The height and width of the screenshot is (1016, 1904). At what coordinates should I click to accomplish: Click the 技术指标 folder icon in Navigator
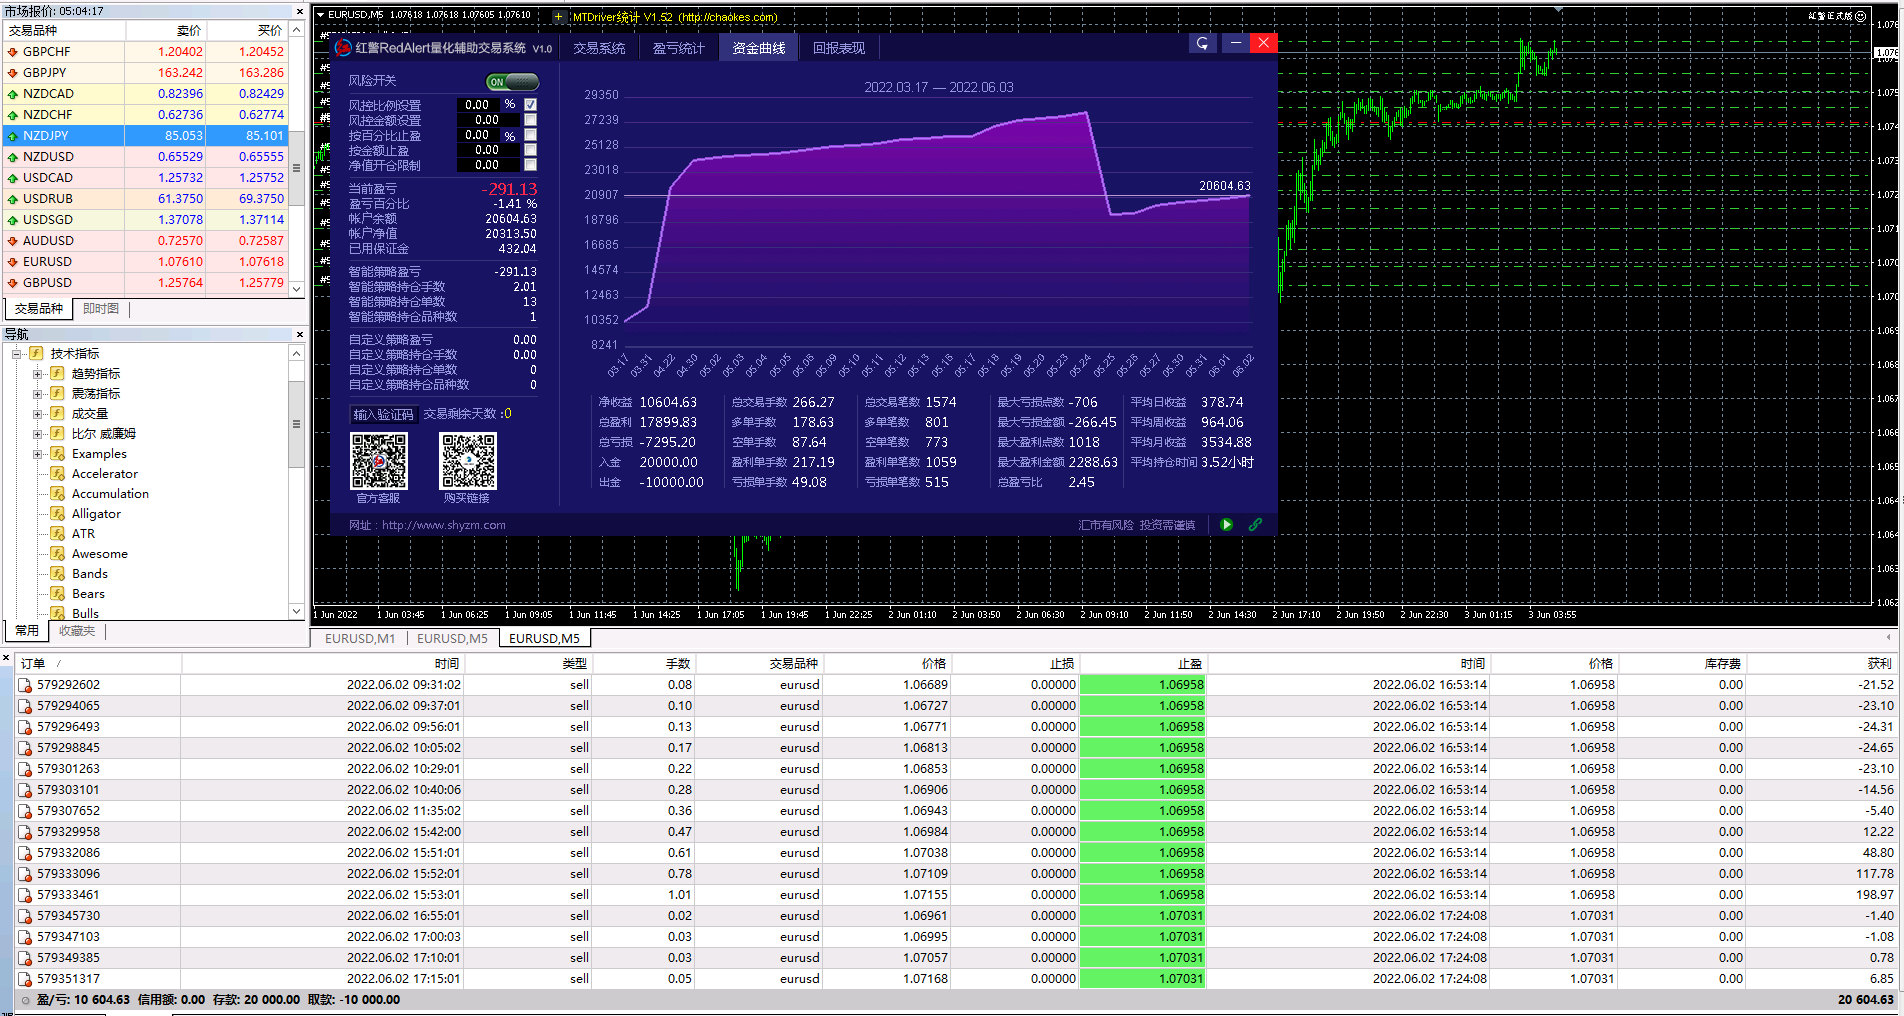tap(36, 353)
